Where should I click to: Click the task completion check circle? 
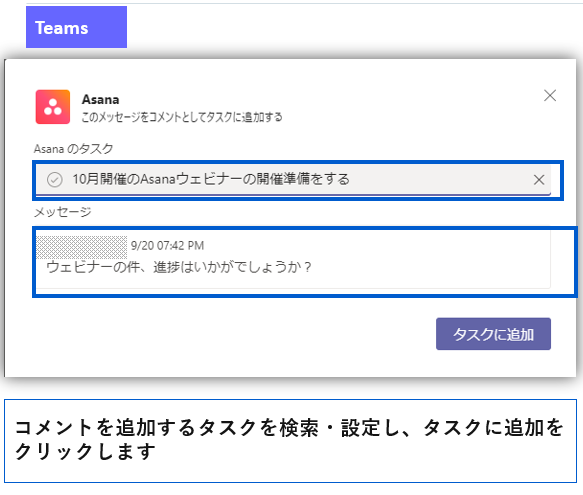coord(55,180)
